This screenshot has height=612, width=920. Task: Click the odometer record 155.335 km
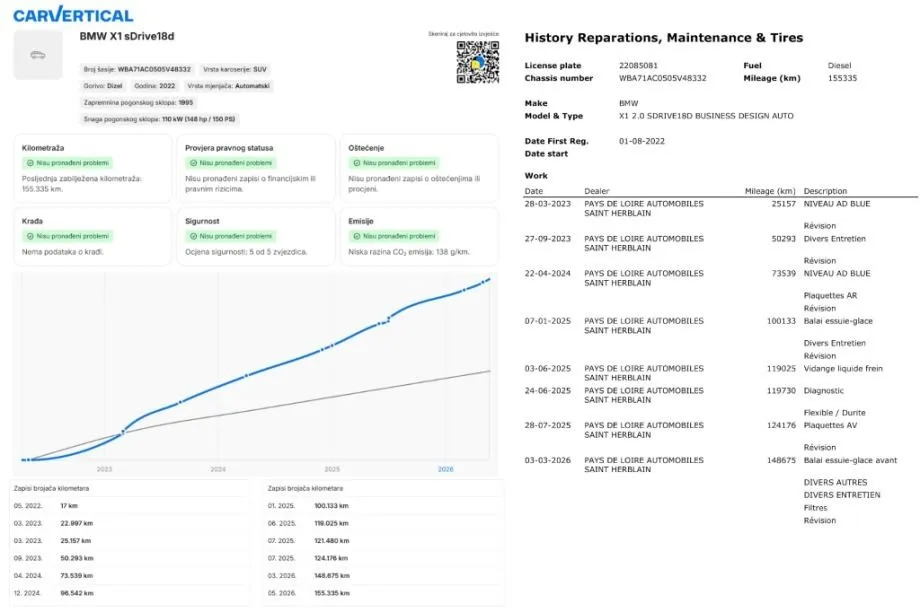(332, 594)
